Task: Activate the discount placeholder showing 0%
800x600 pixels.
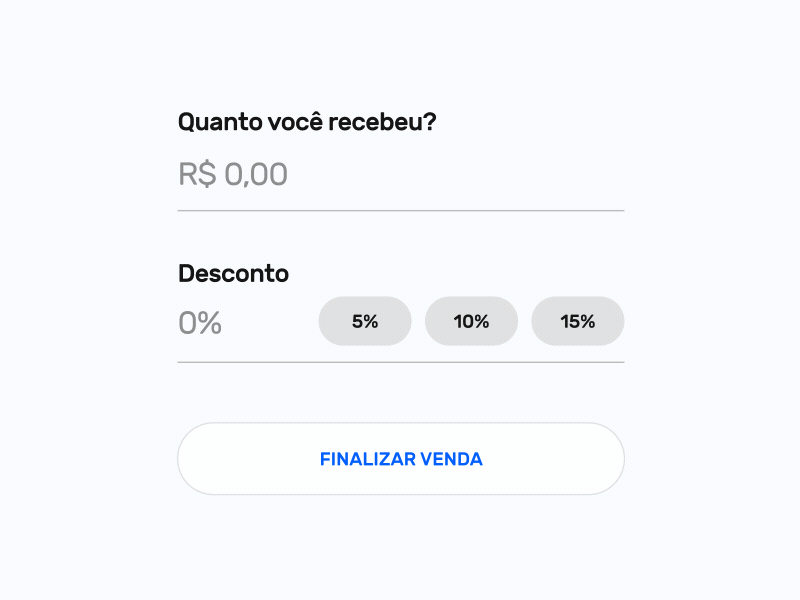Action: [200, 322]
